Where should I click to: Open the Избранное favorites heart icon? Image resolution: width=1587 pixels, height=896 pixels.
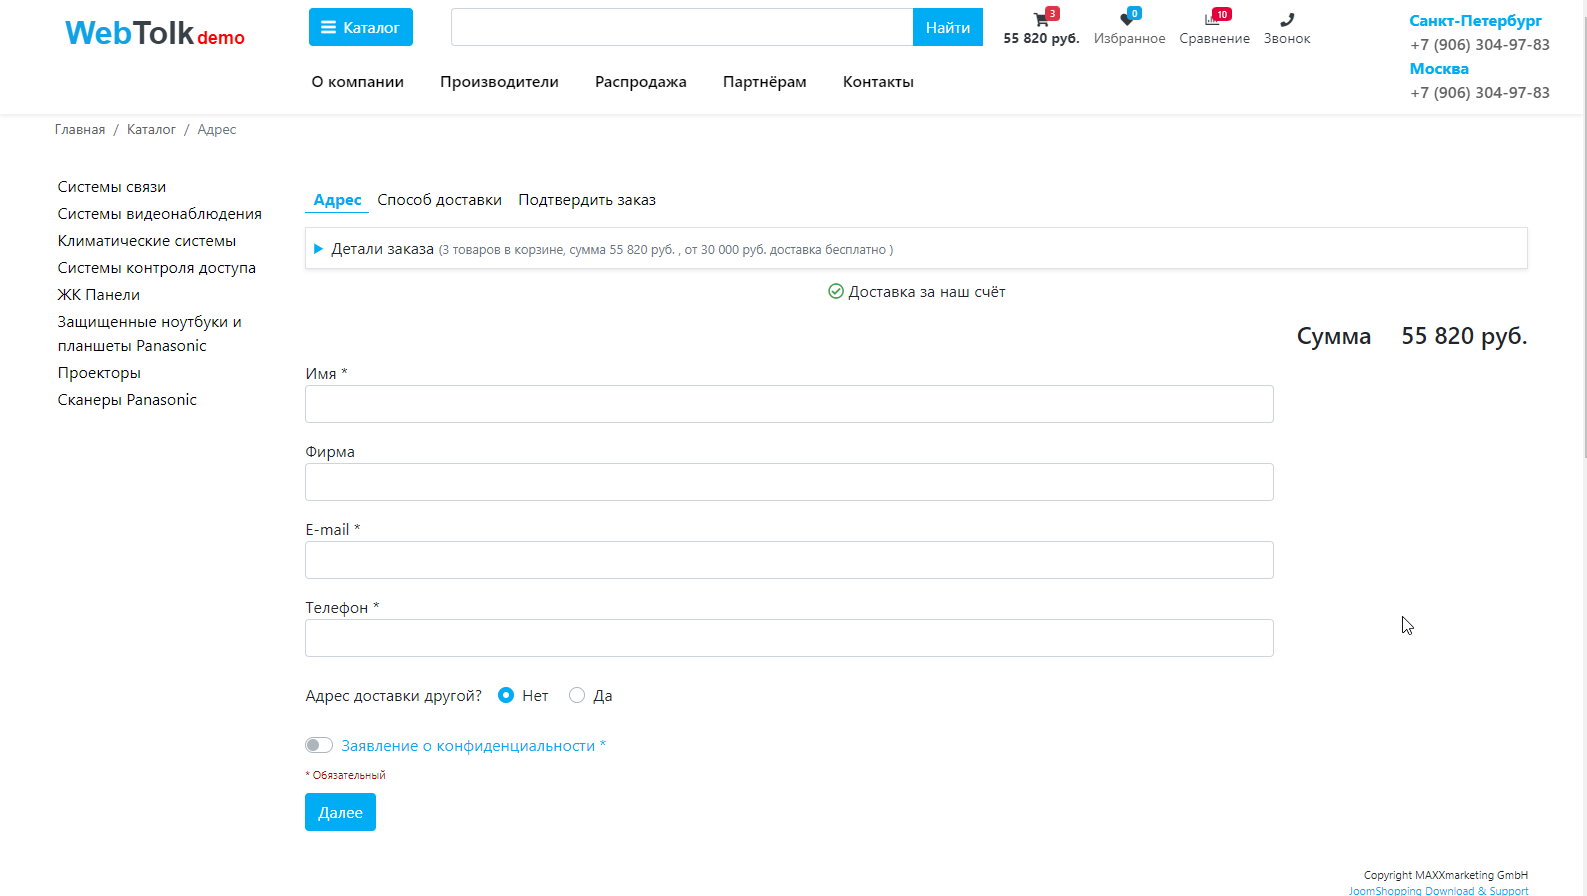point(1128,21)
